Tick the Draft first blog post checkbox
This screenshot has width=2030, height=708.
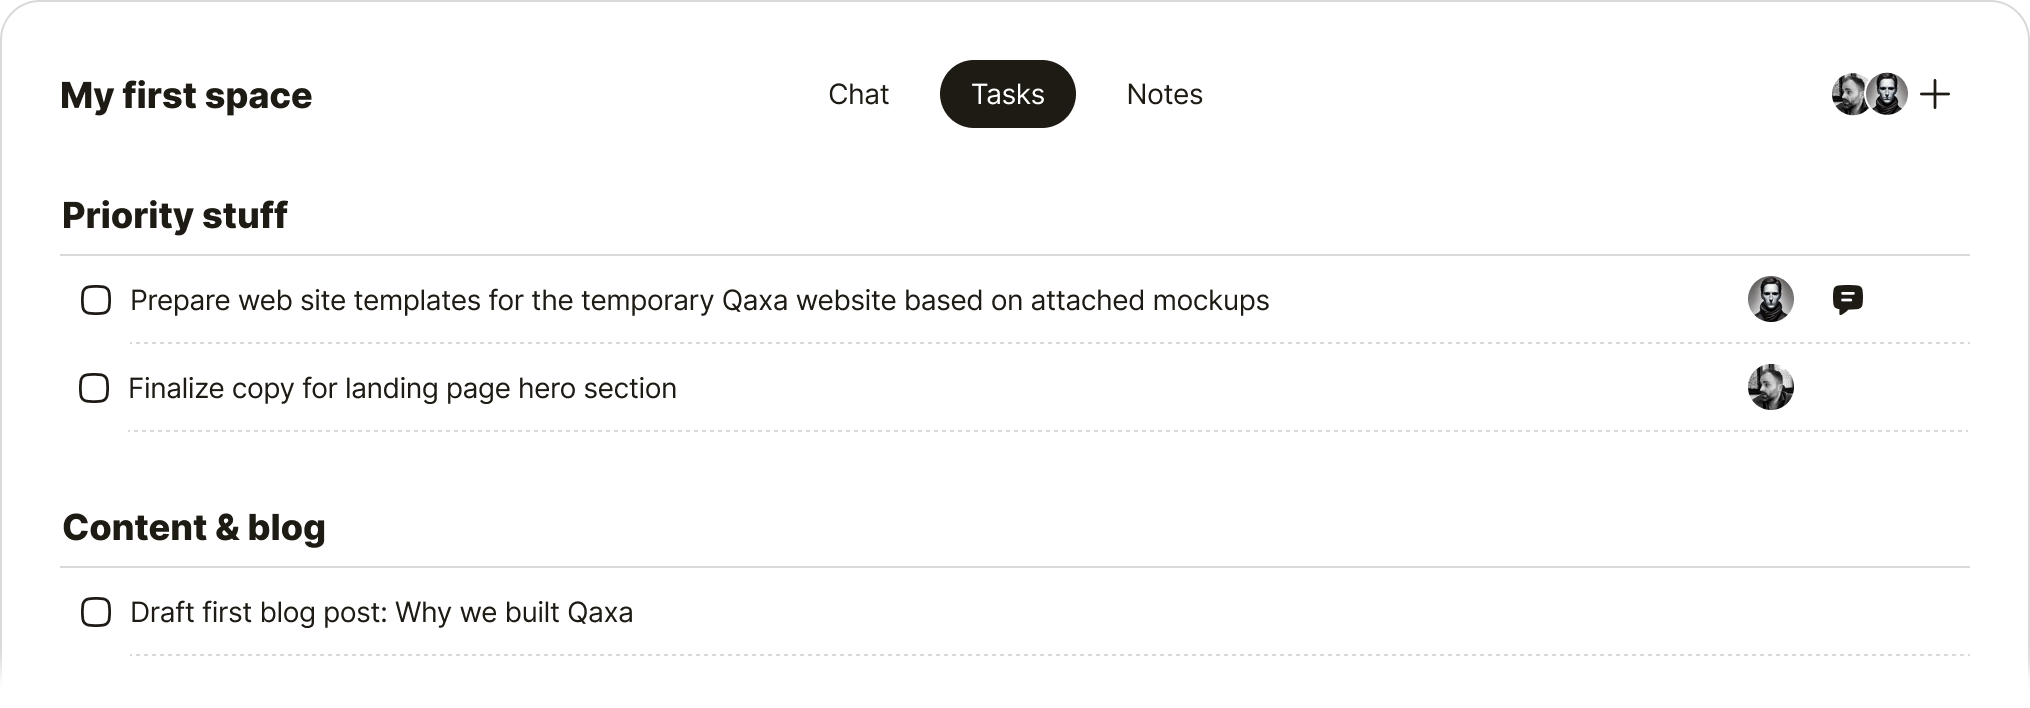(96, 612)
